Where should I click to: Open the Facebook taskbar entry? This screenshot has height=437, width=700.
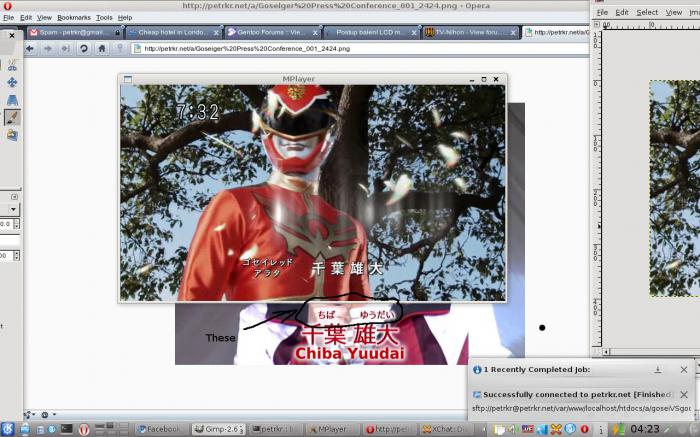click(162, 429)
